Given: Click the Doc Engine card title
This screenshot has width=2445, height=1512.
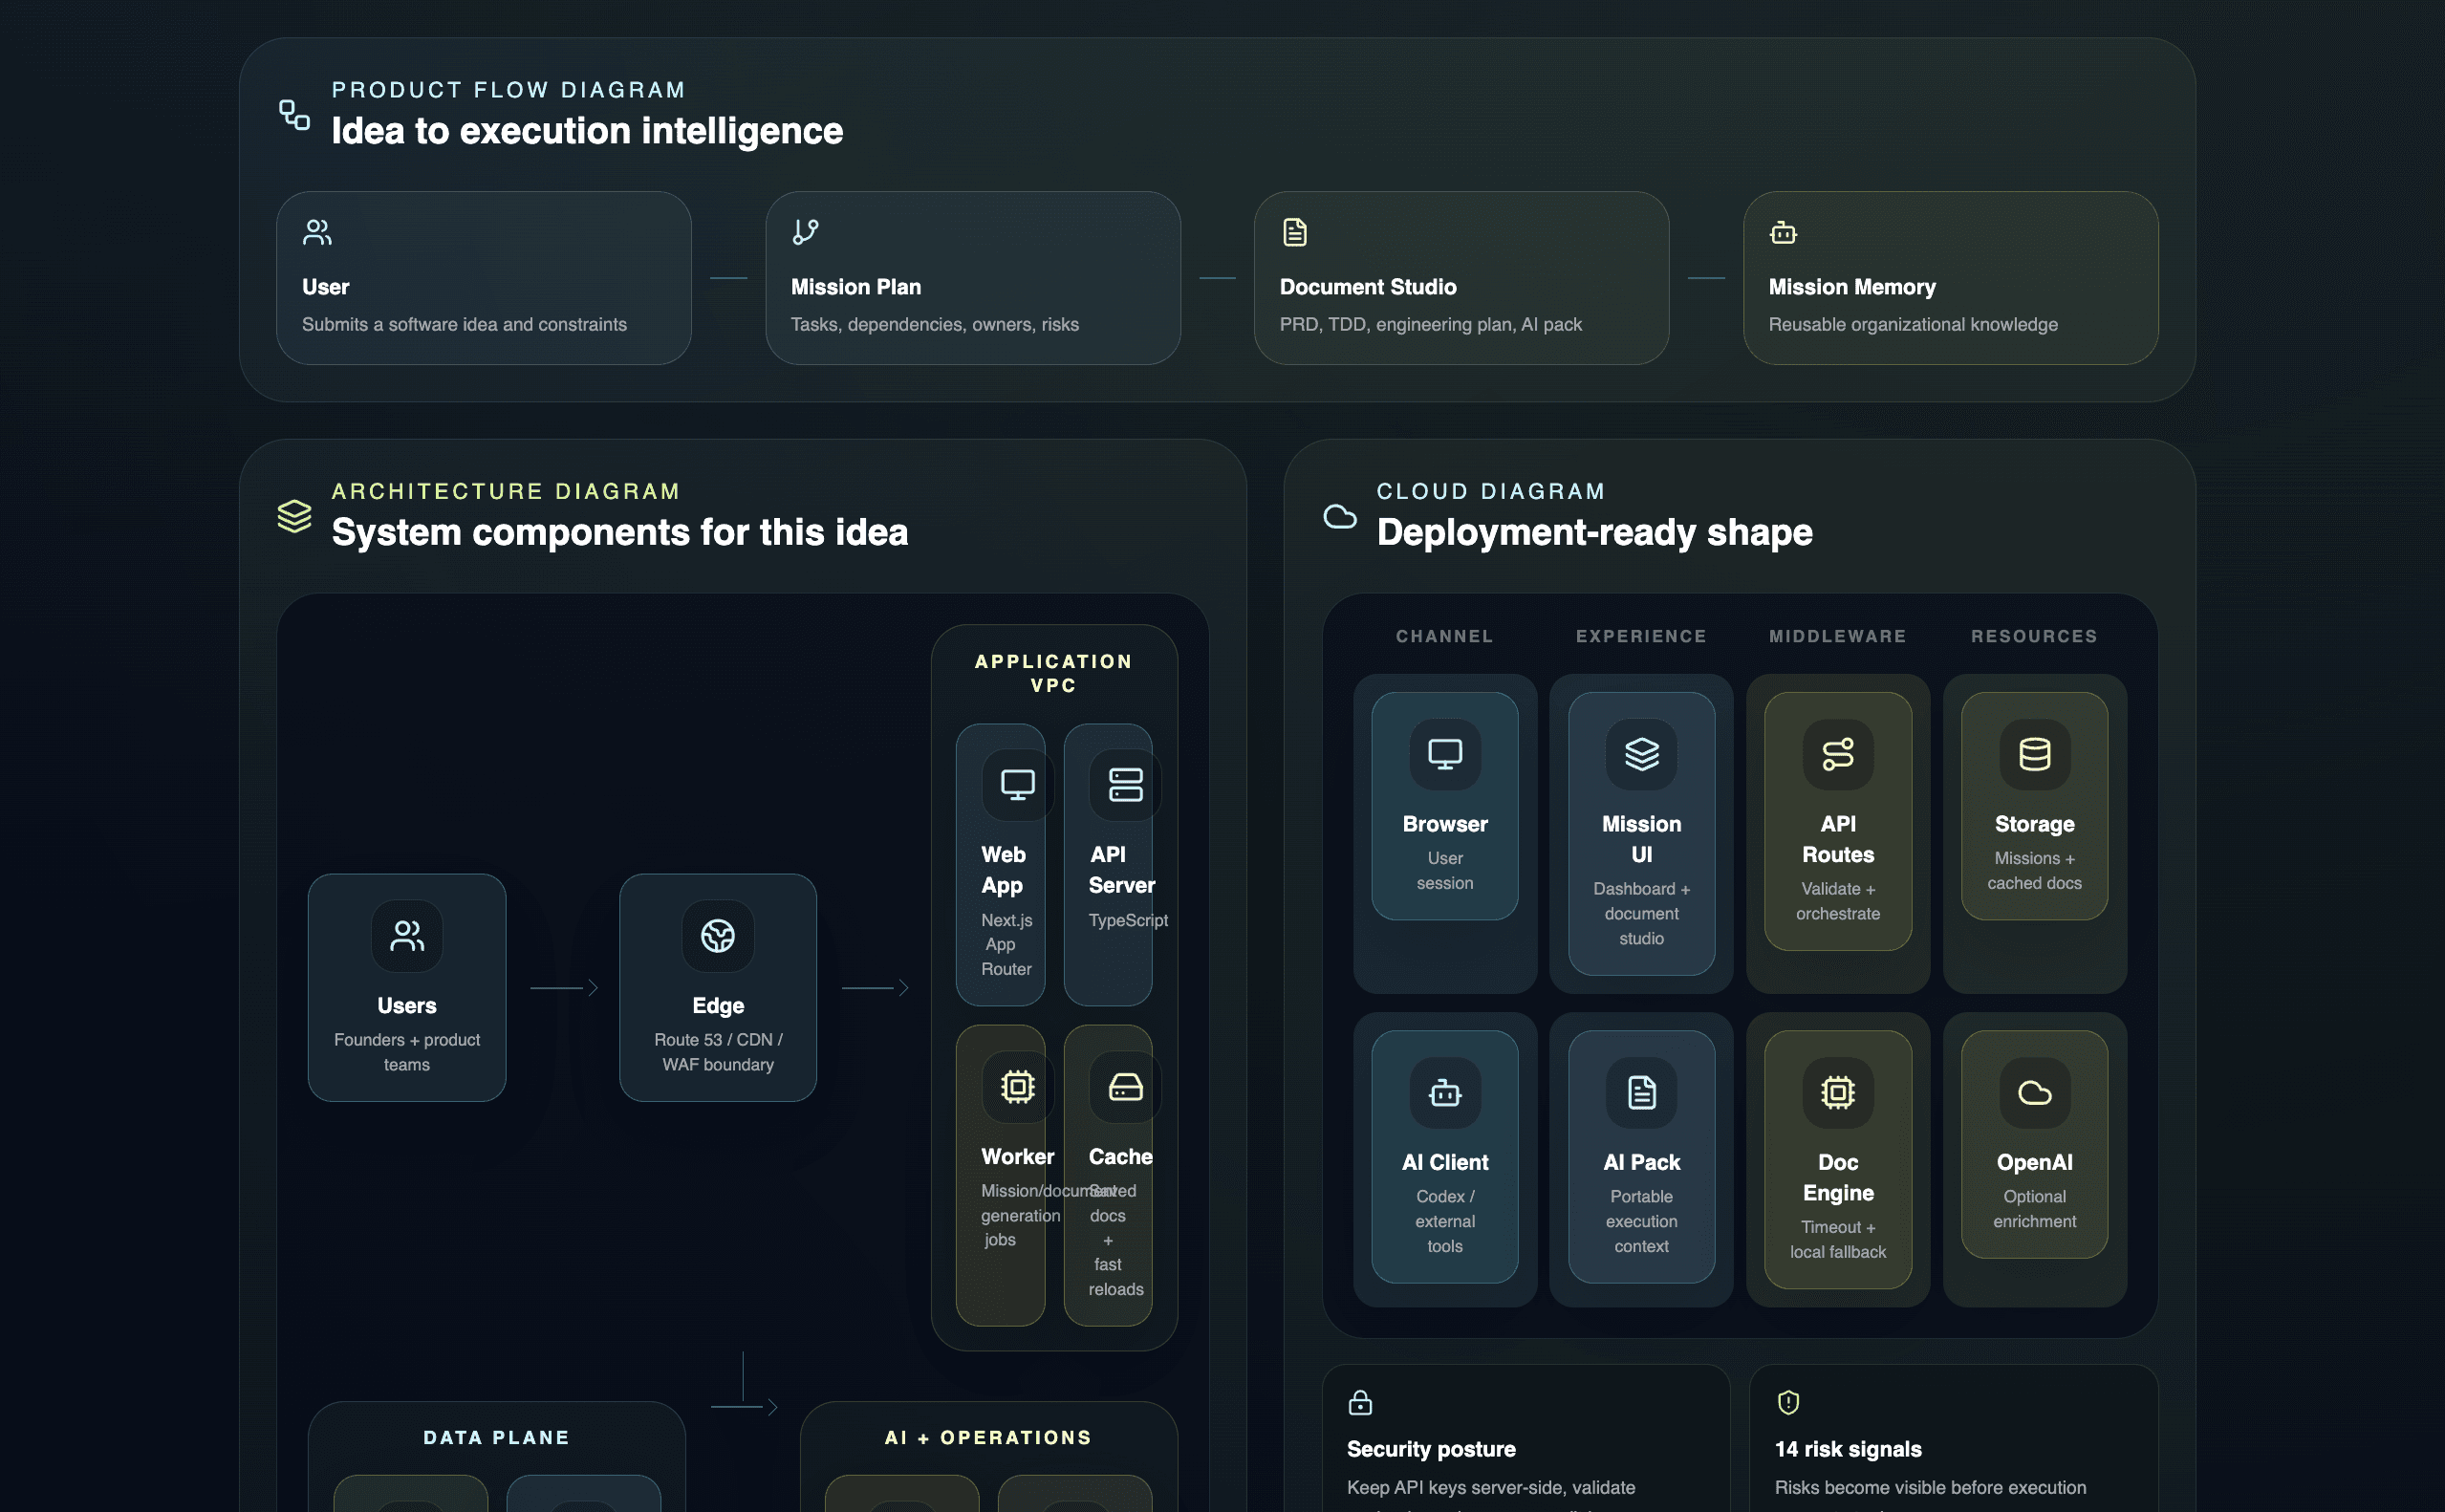Looking at the screenshot, I should tap(1838, 1178).
